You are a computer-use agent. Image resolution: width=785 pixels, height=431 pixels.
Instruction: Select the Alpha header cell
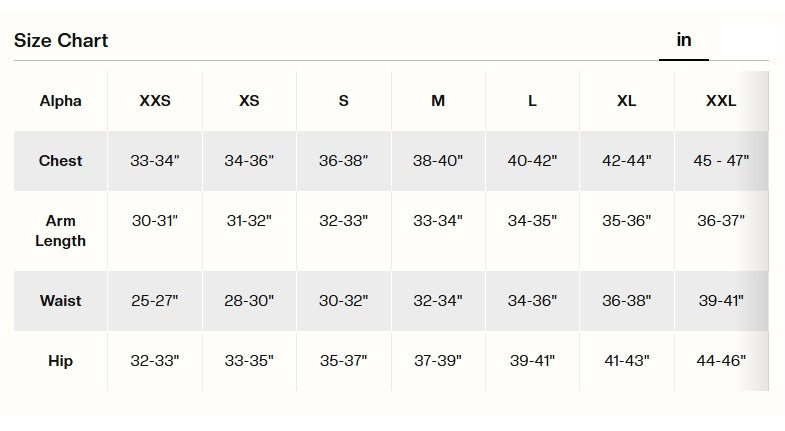click(x=61, y=101)
